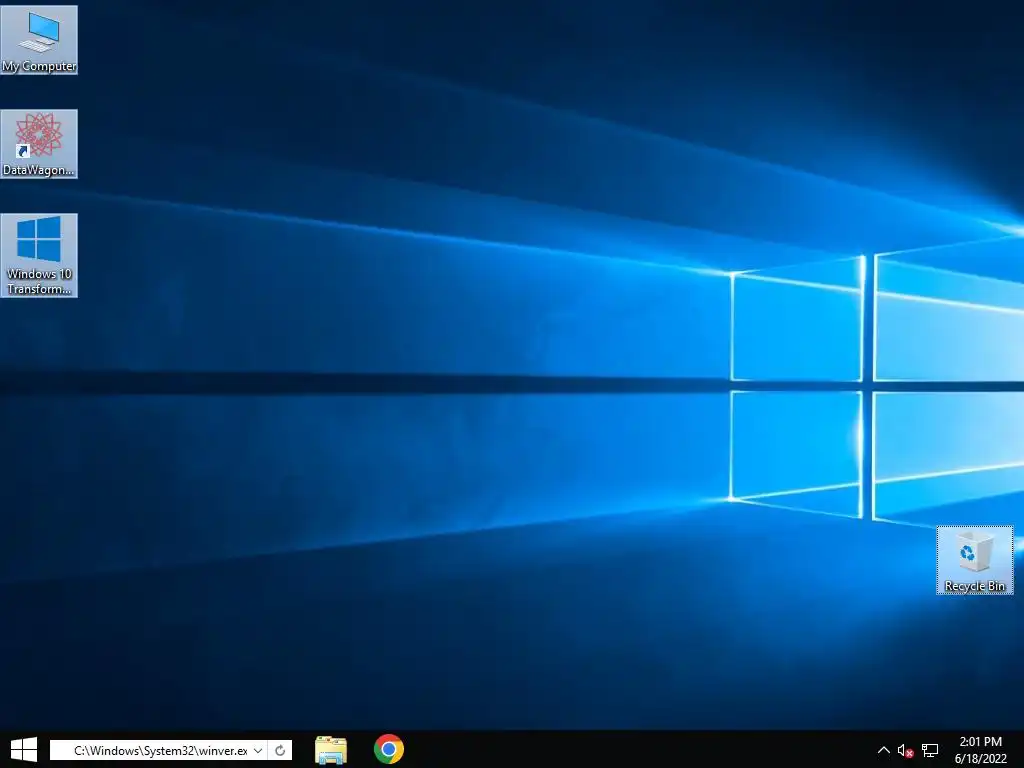Open File Explorer from the taskbar
This screenshot has height=768, width=1024.
pyautogui.click(x=331, y=750)
